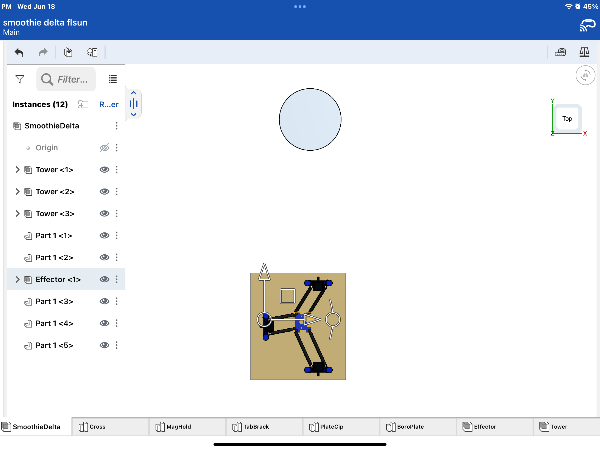Open the mass properties scale icon
The width and height of the screenshot is (600, 450).
coord(584,52)
